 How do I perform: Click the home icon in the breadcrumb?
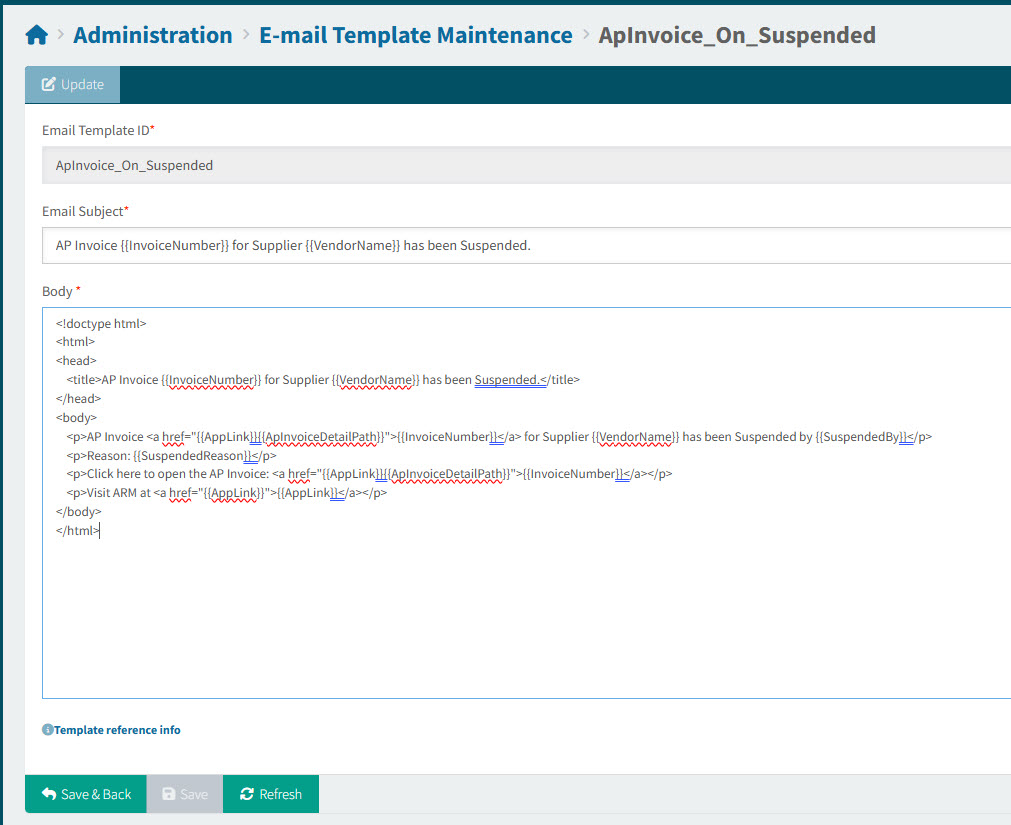36,33
